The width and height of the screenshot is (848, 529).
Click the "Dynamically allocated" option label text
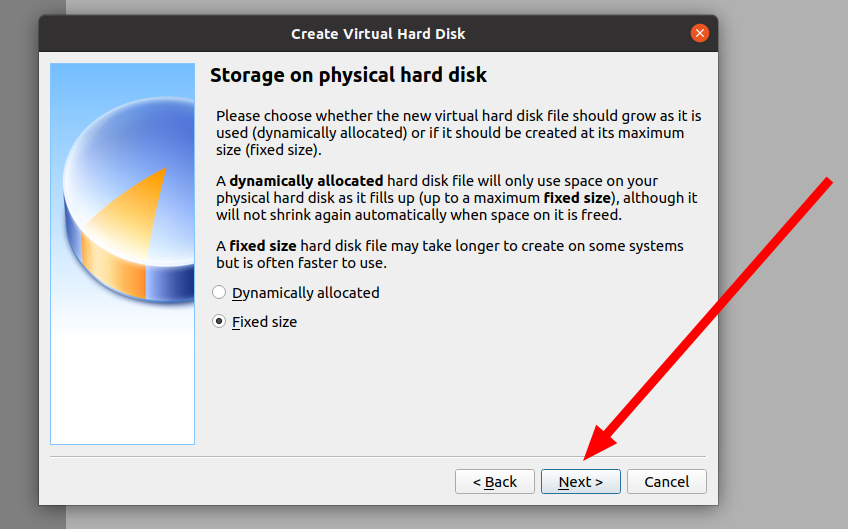(x=305, y=293)
